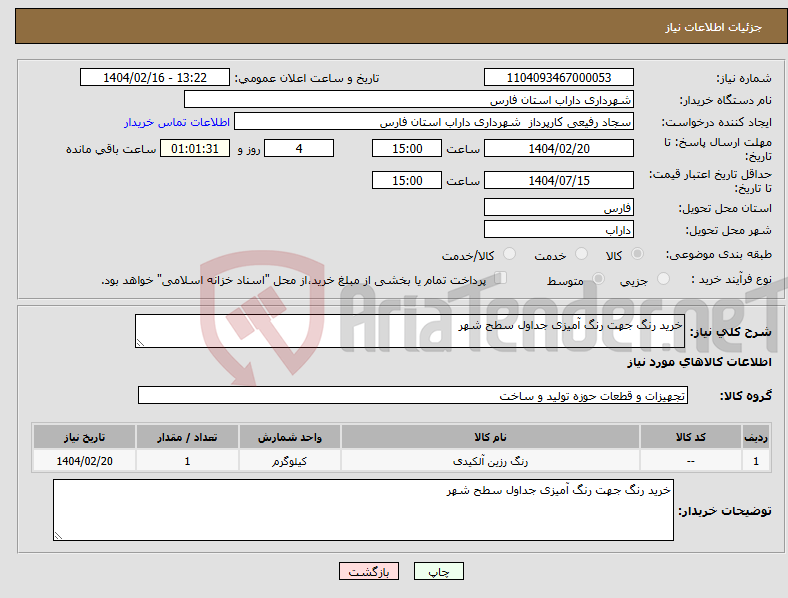Click the کد کالا column header
This screenshot has width=788, height=598.
(x=691, y=437)
